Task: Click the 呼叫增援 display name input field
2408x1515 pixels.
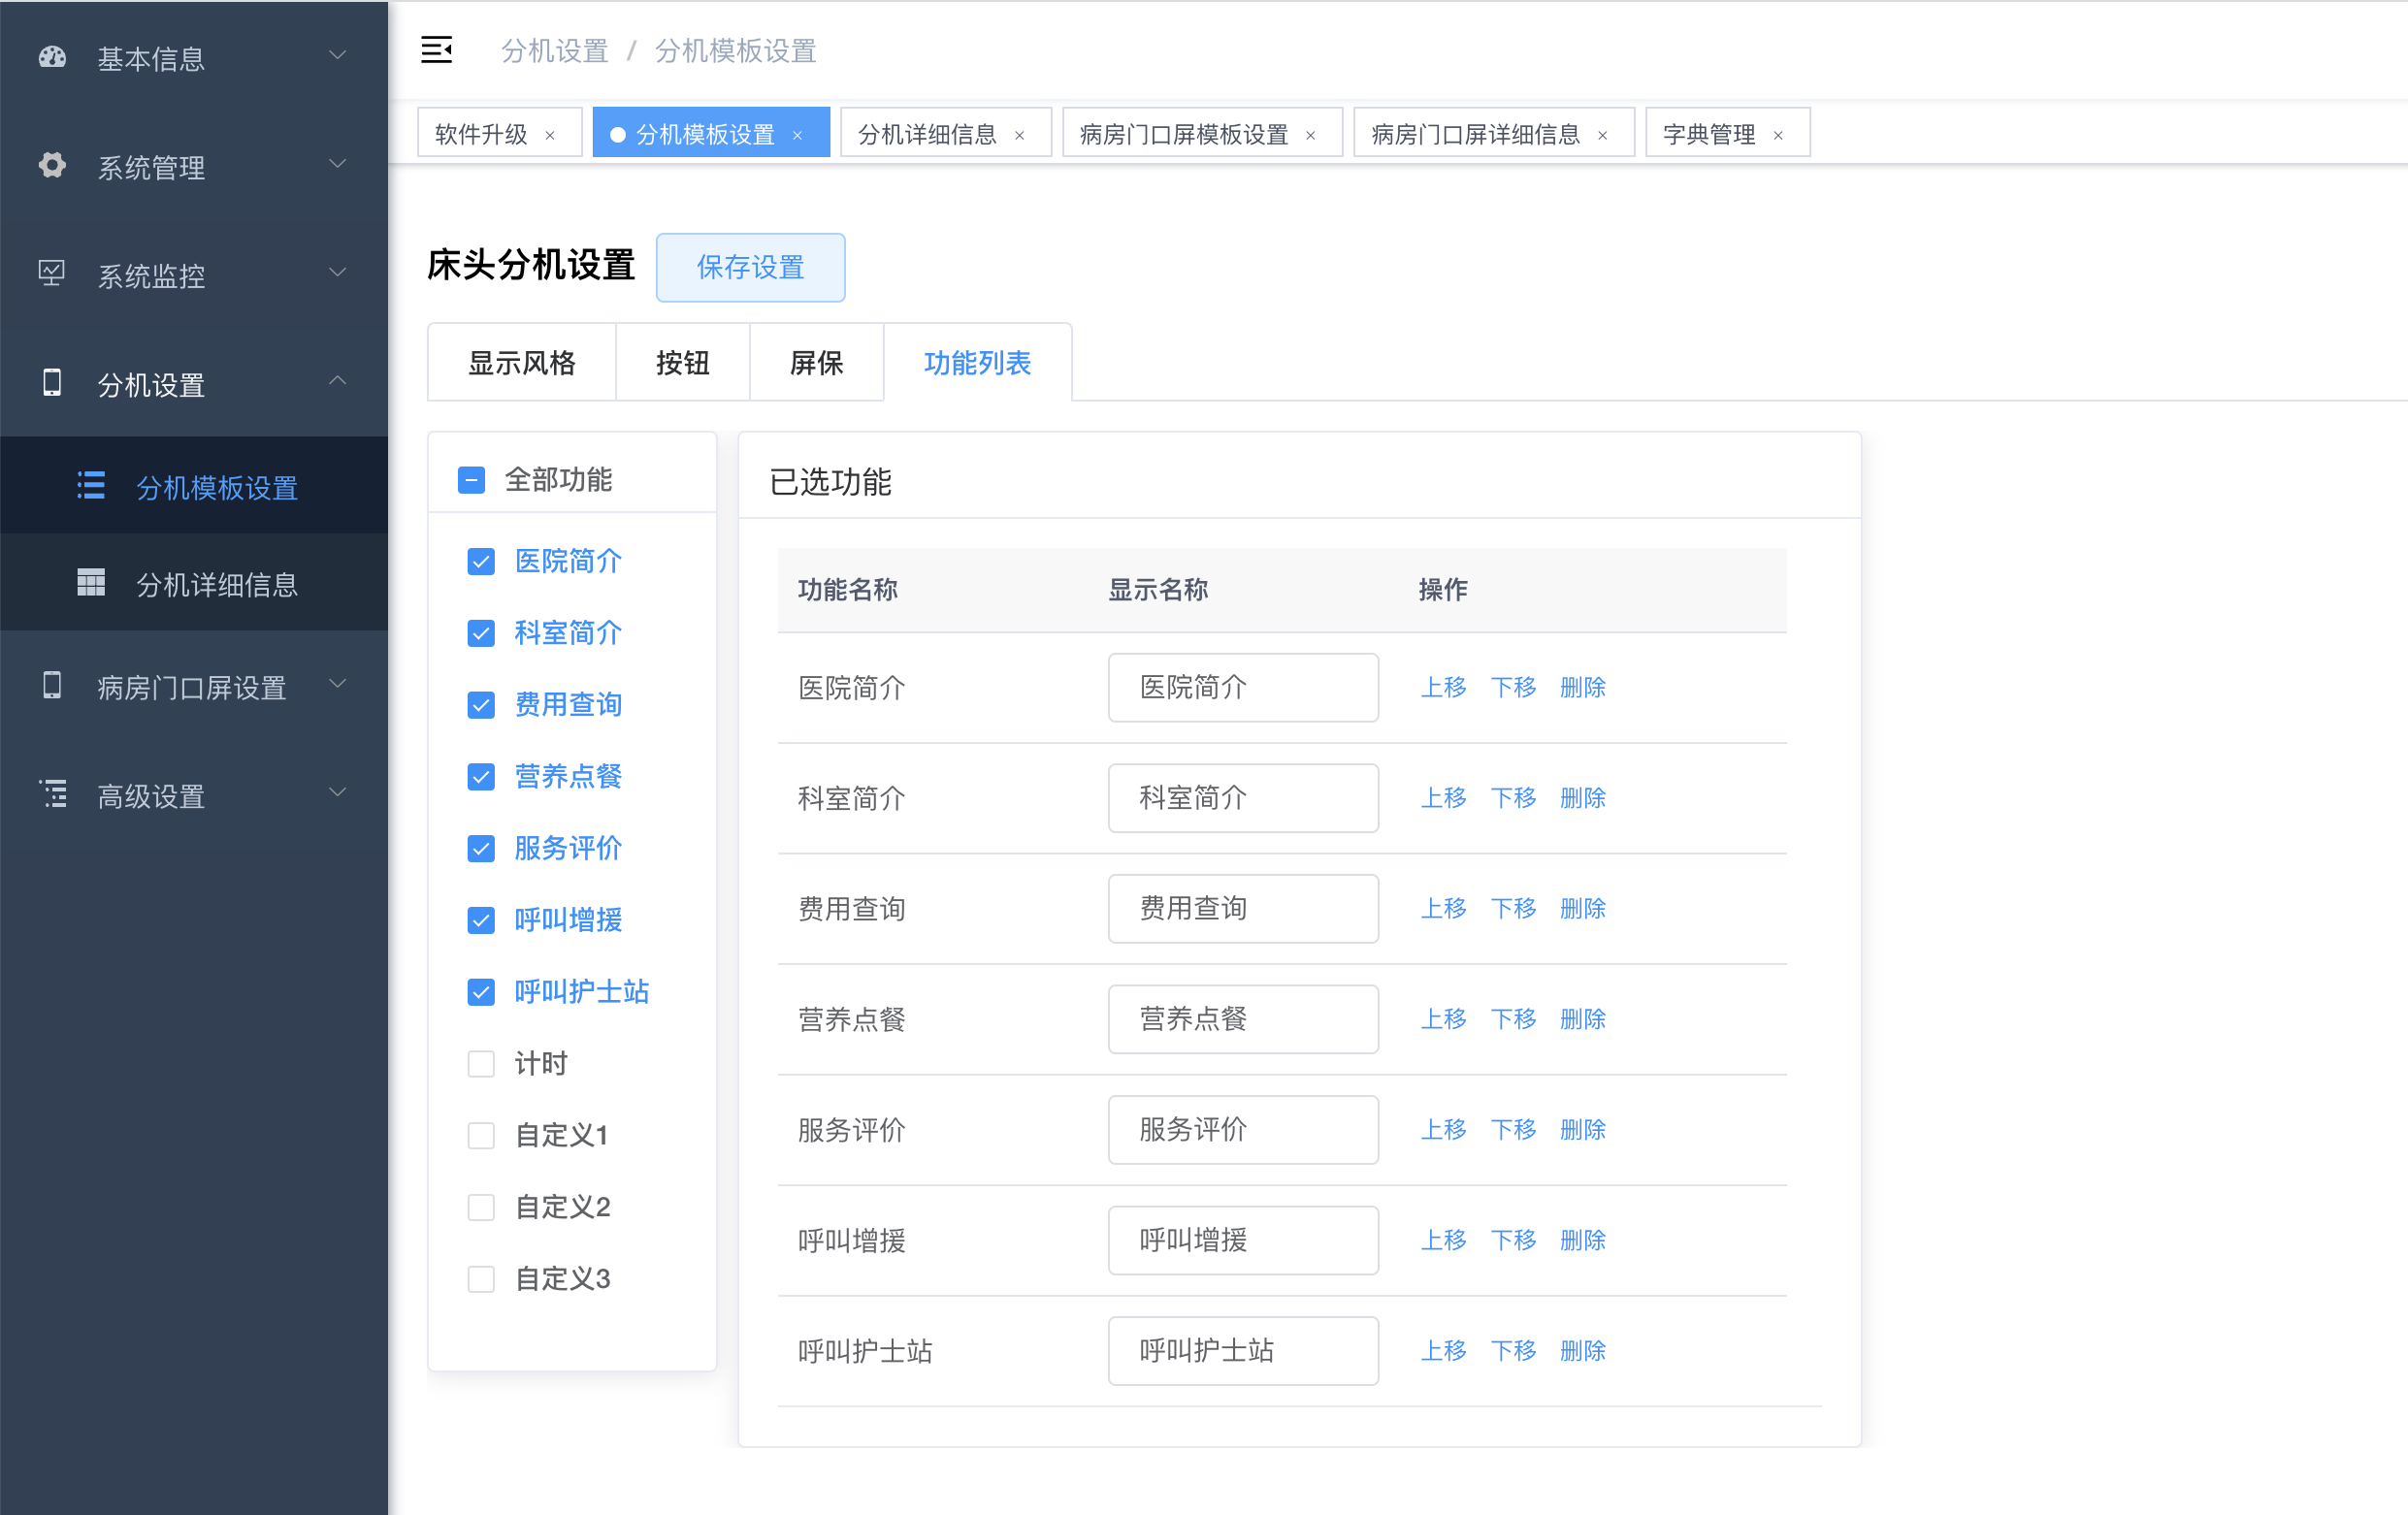Action: pyautogui.click(x=1242, y=1240)
